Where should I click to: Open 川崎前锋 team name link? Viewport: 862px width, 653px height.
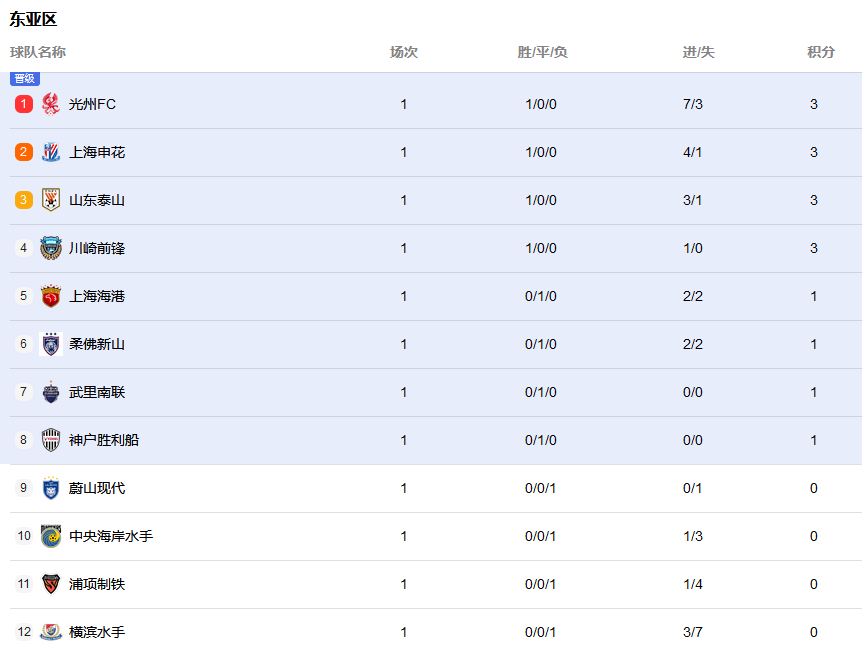point(97,248)
